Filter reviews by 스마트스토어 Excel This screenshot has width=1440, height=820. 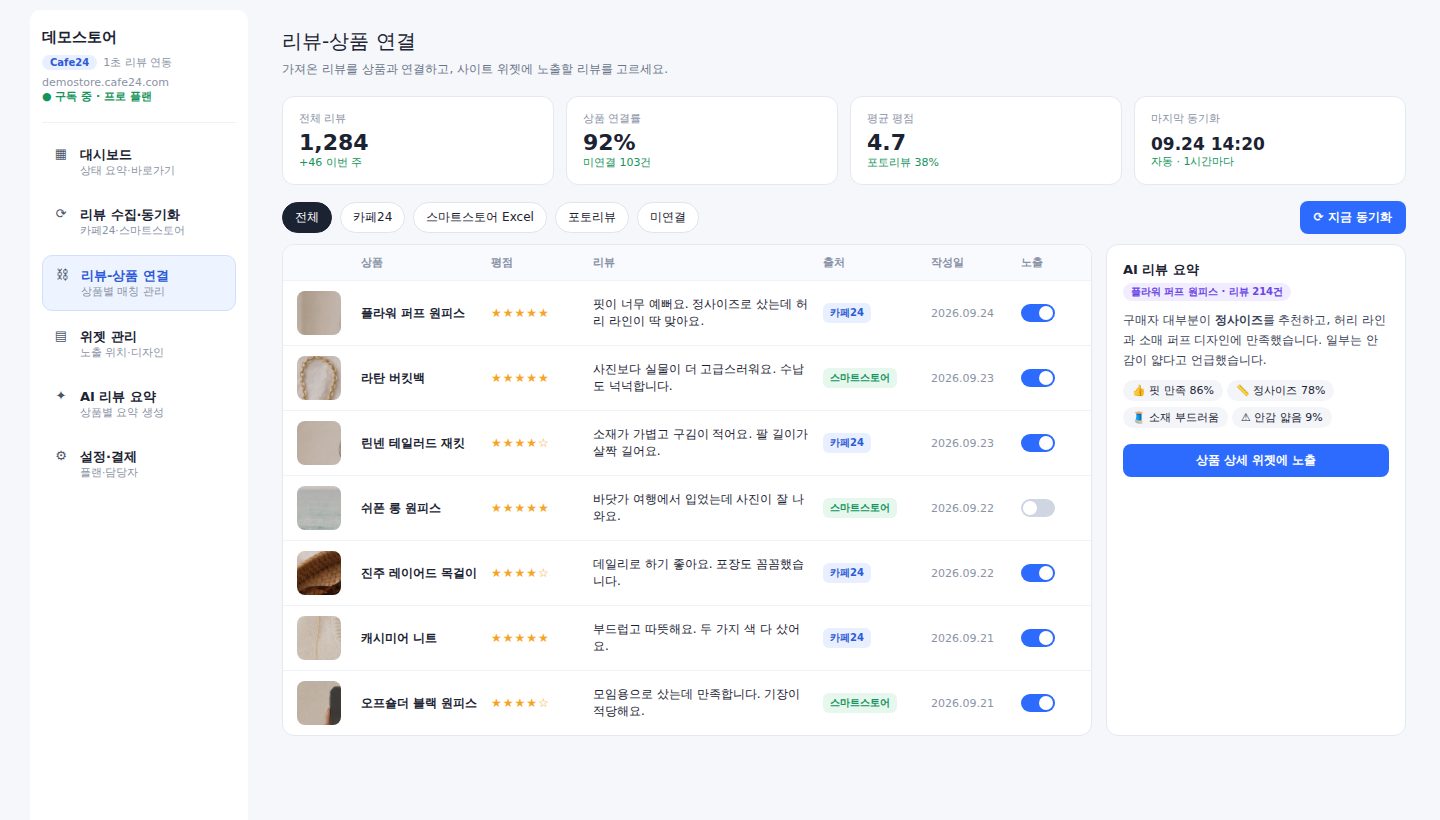click(x=480, y=217)
